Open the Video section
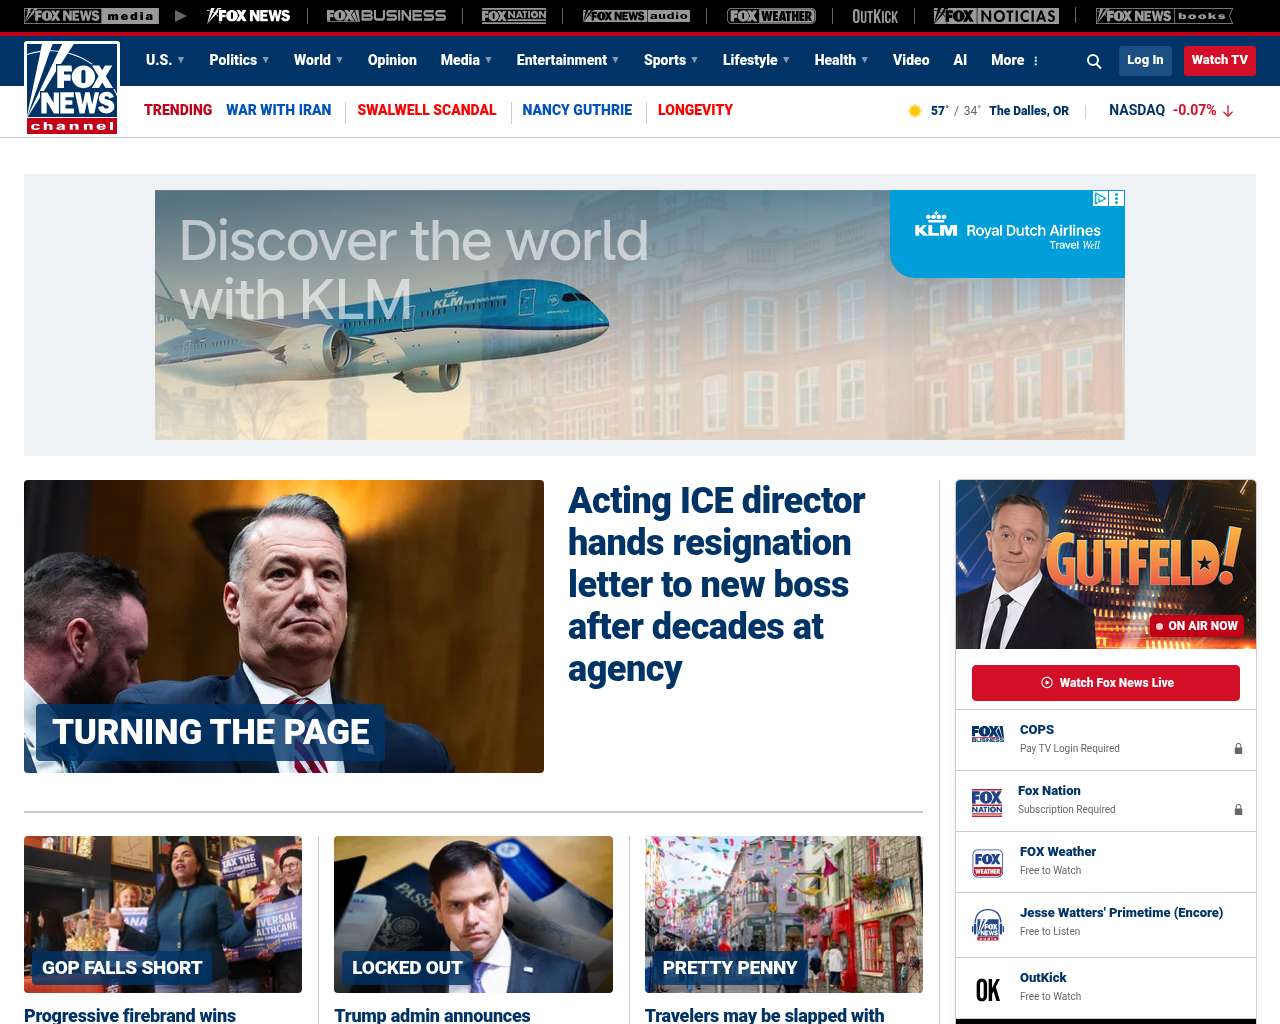The height and width of the screenshot is (1024, 1280). 911,60
